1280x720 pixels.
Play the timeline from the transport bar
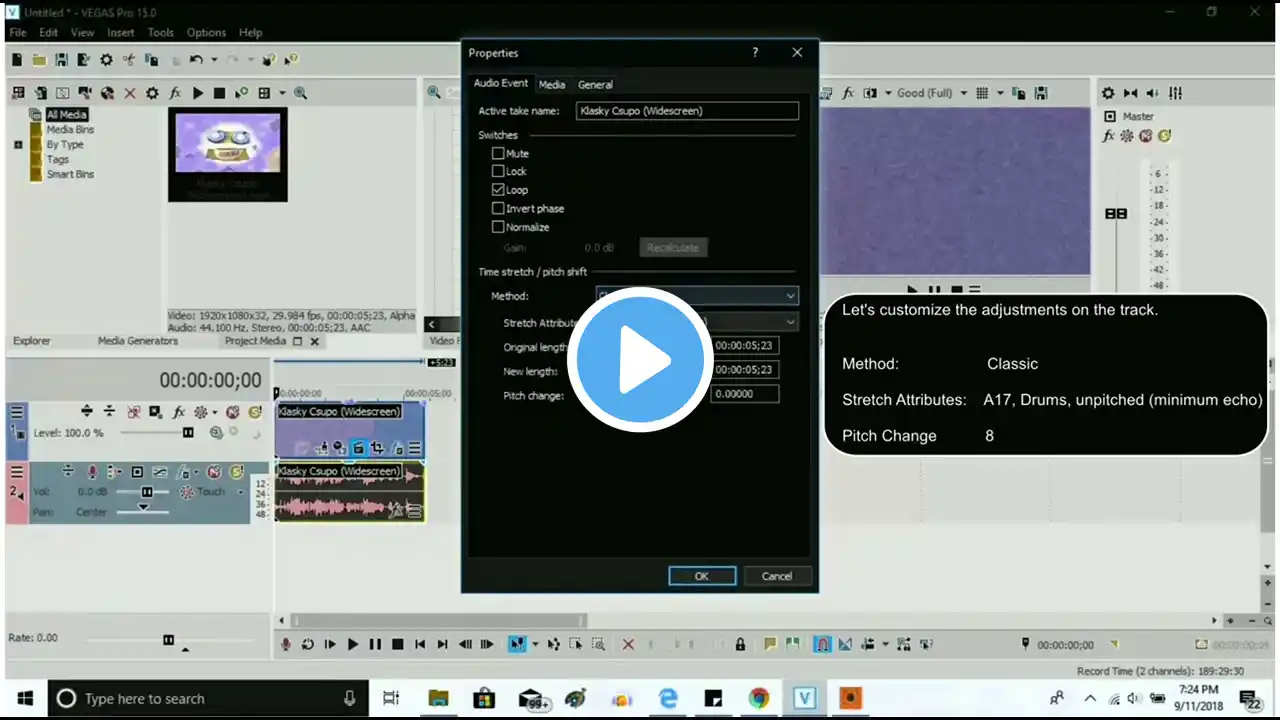tap(352, 645)
